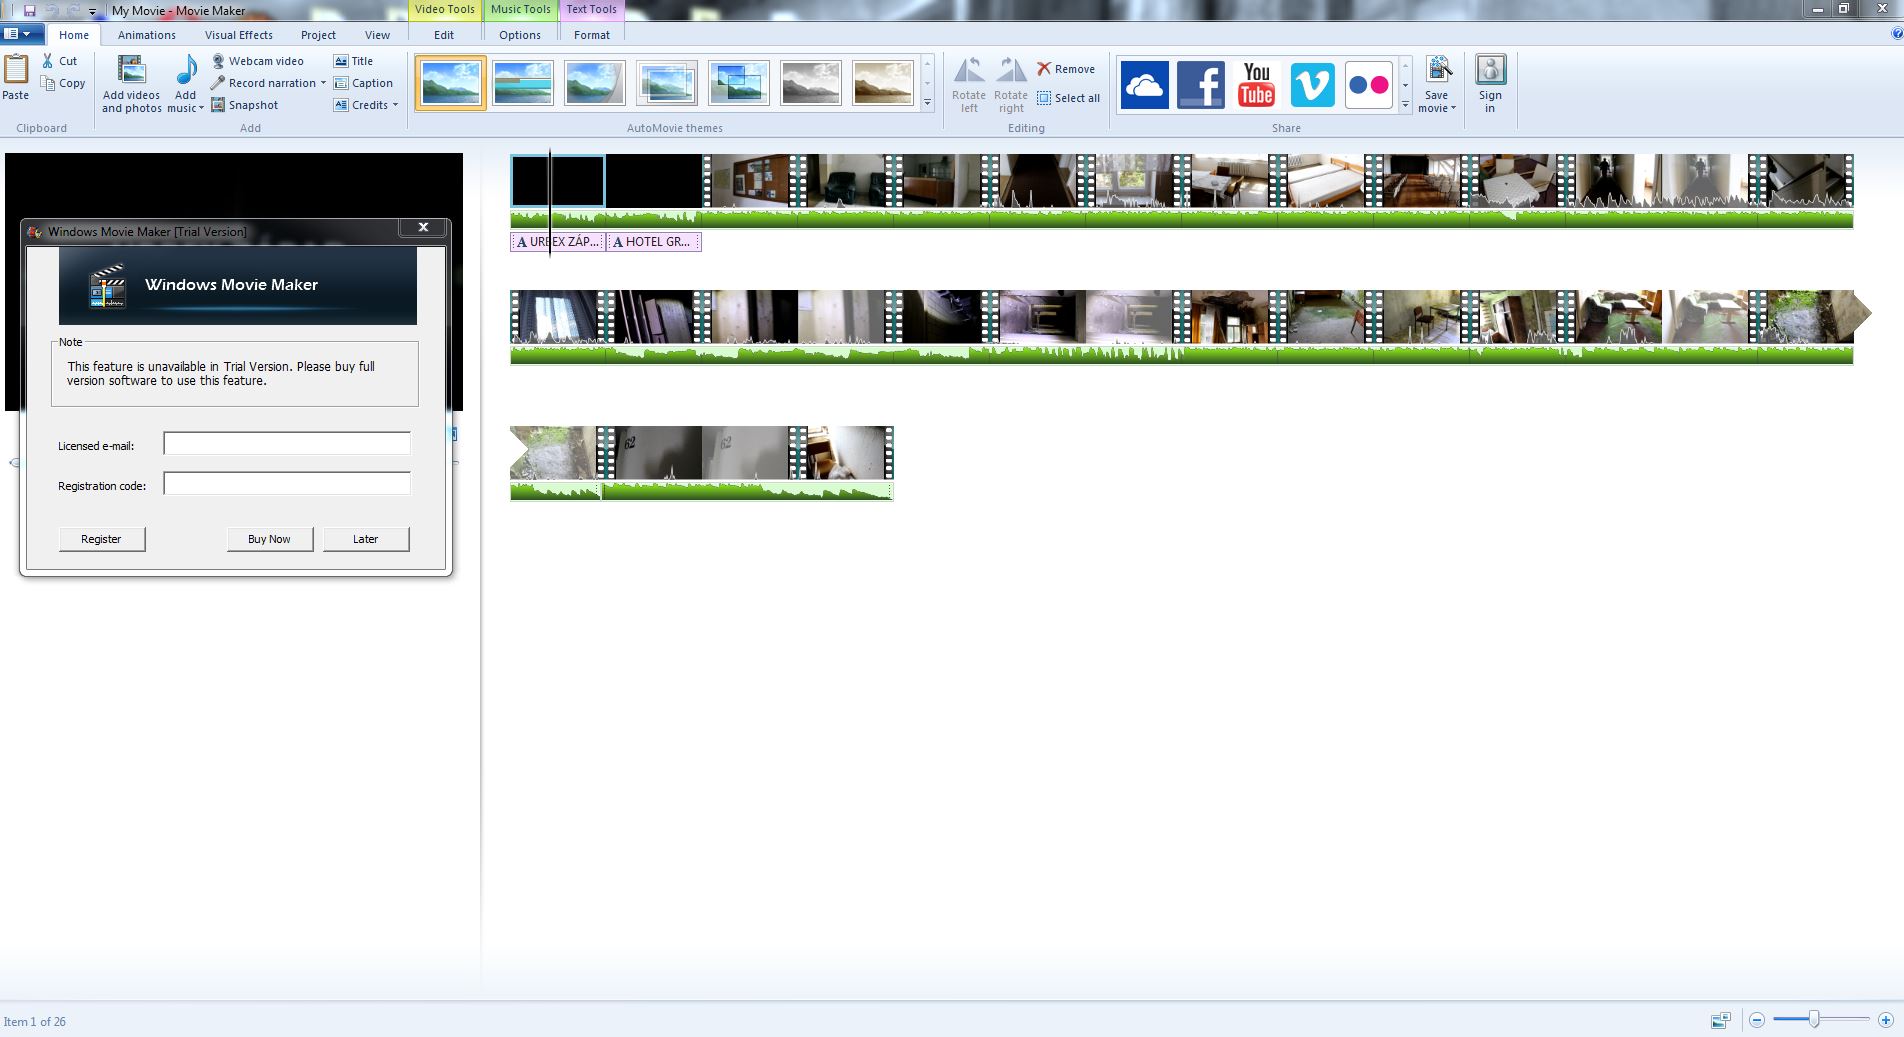
Task: Open the Add music dropdown arrow
Action: tap(201, 108)
